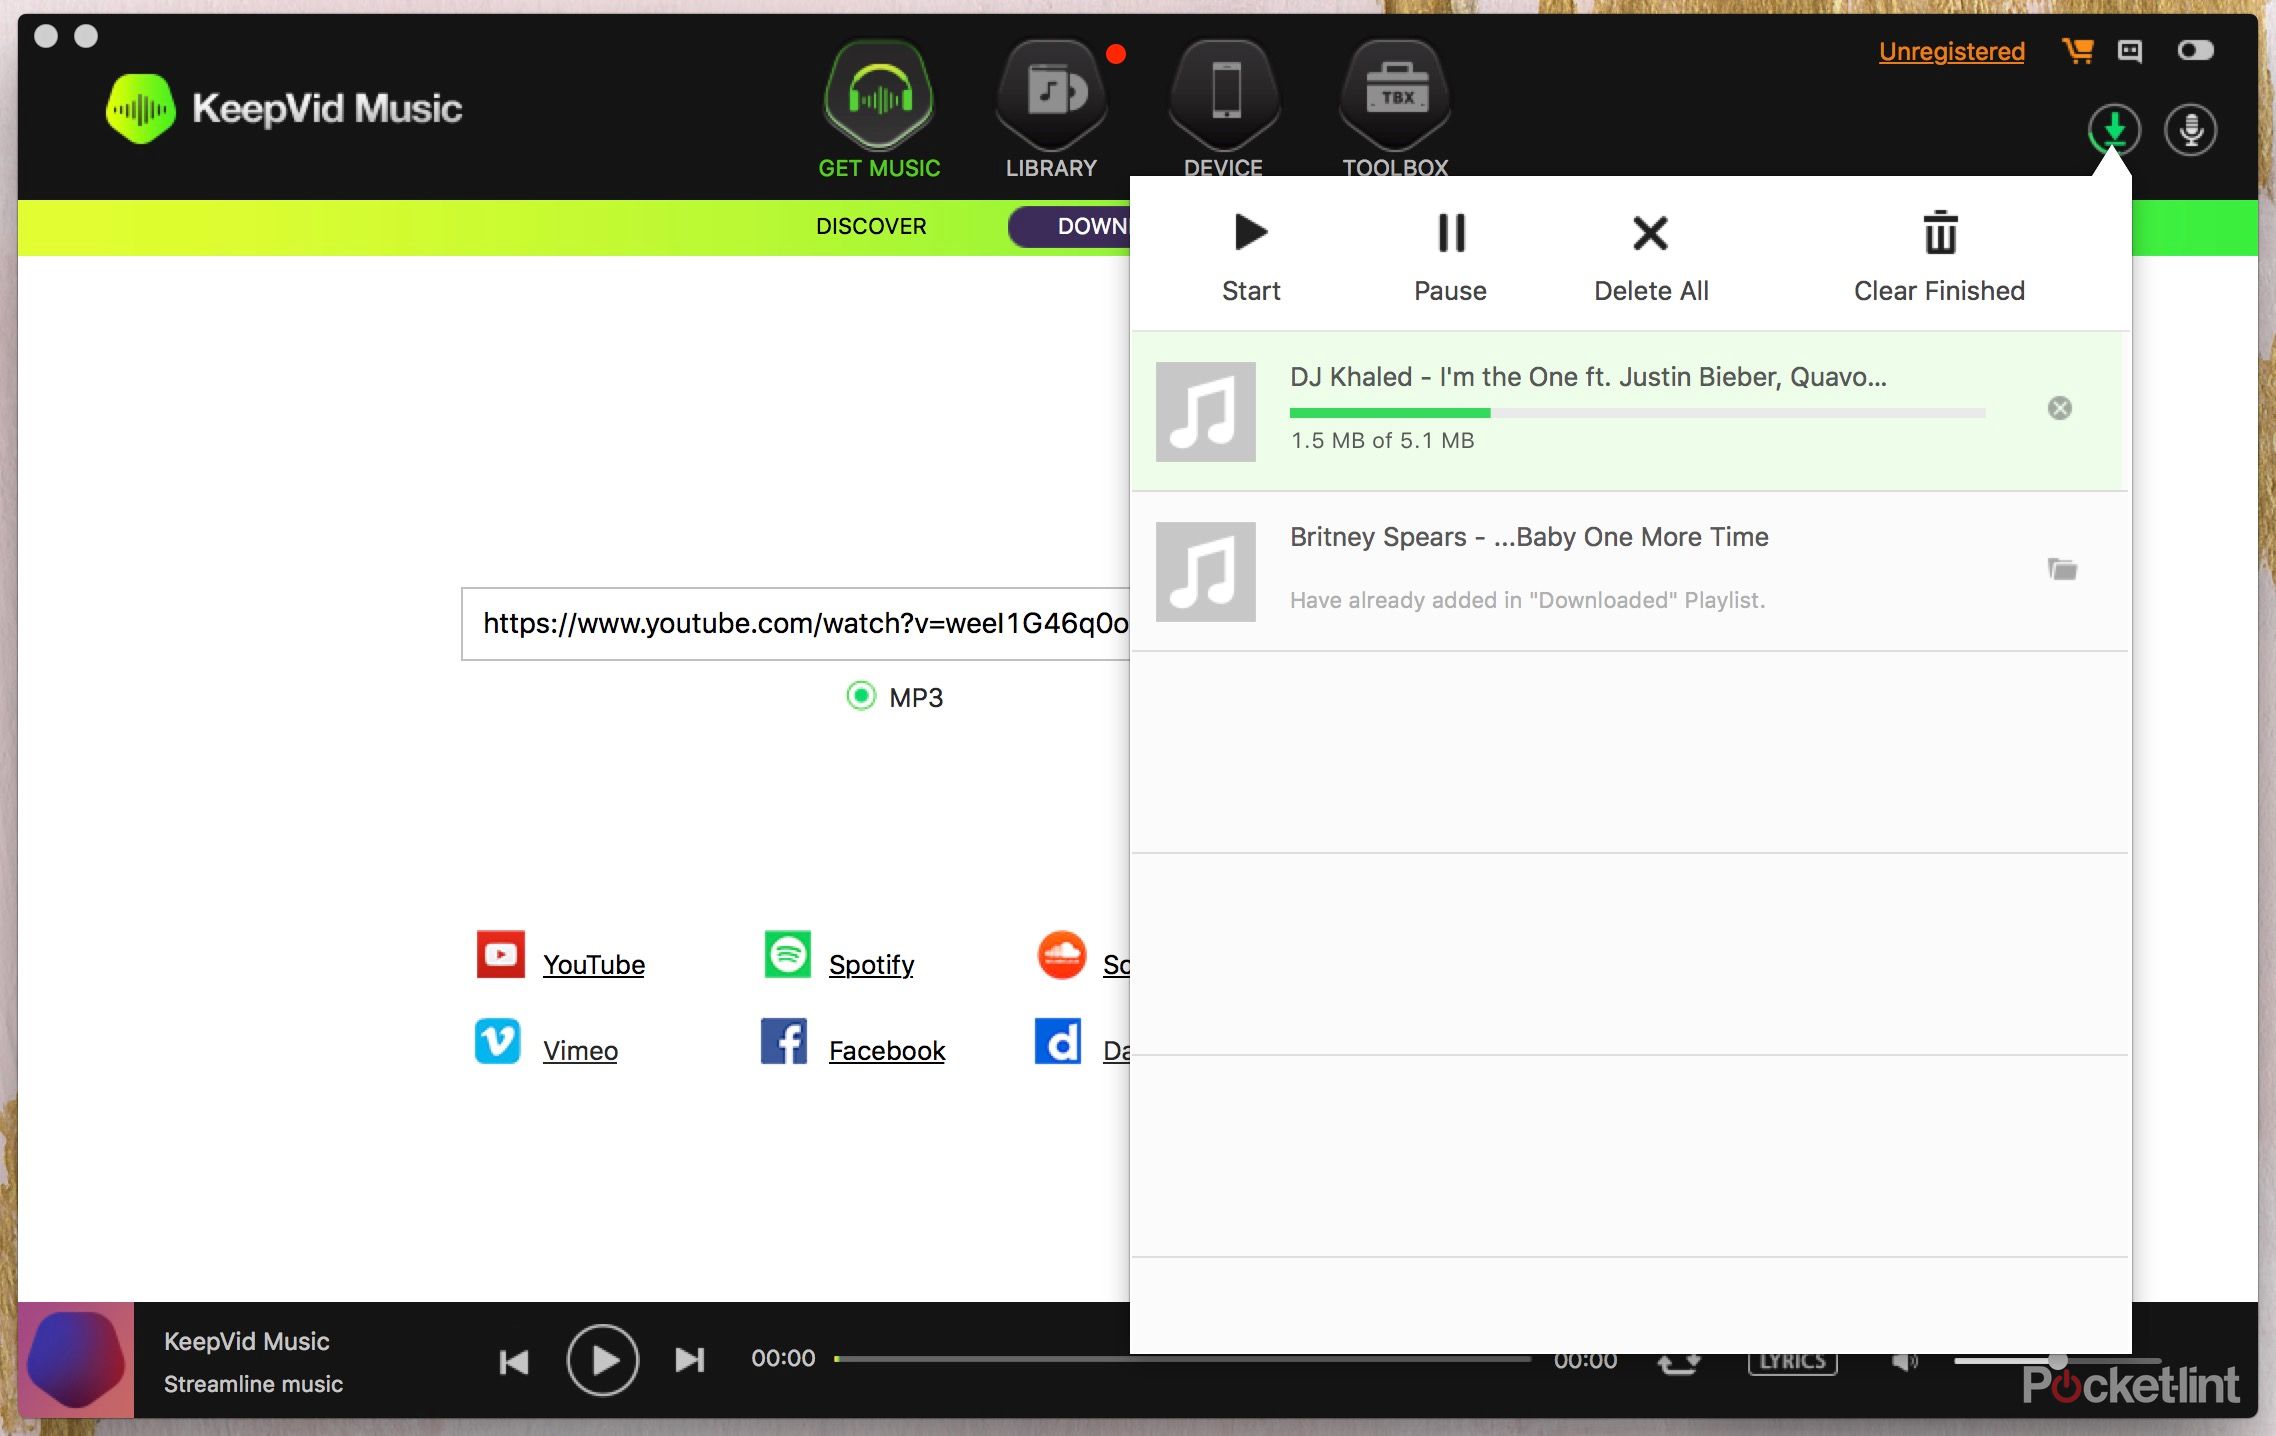Select the Get Music headphones icon
Viewport: 2276px width, 1436px height.
877,95
